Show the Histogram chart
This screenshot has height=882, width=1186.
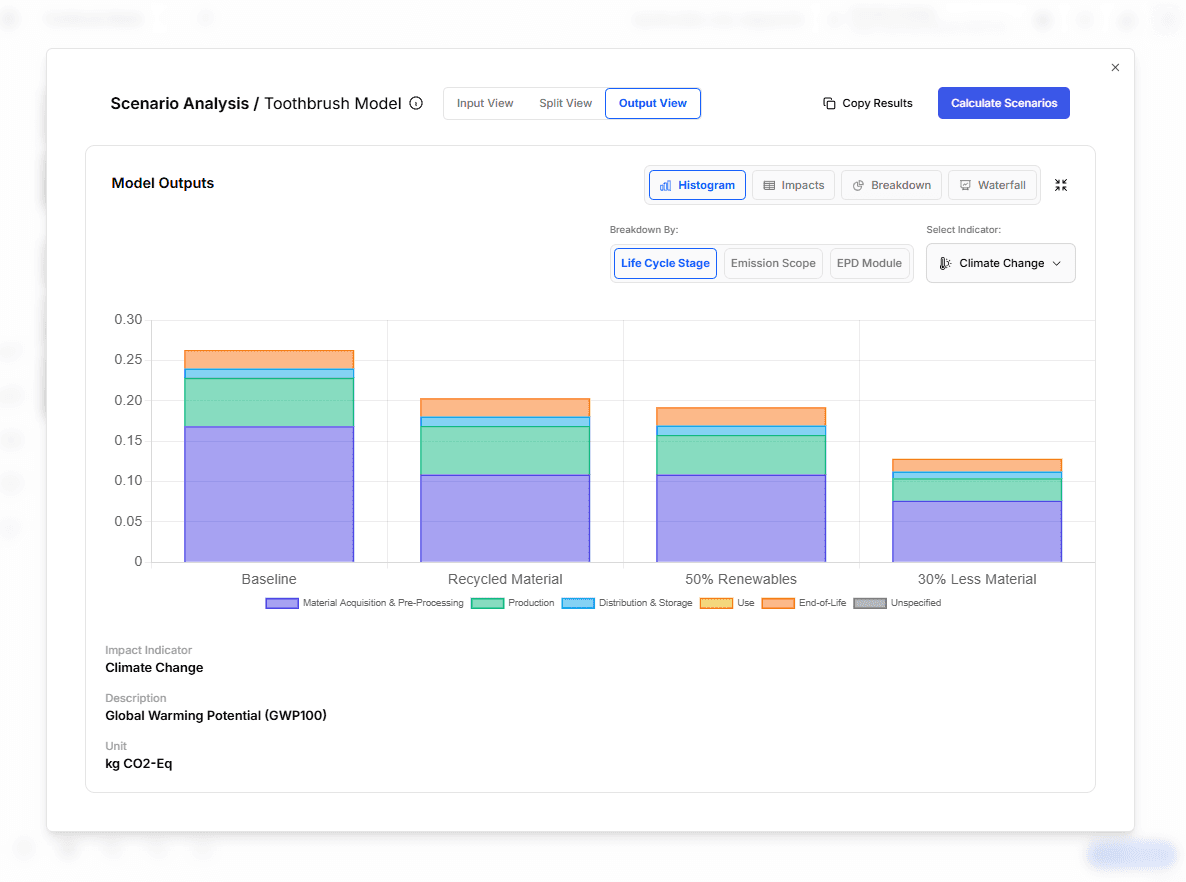coord(697,185)
